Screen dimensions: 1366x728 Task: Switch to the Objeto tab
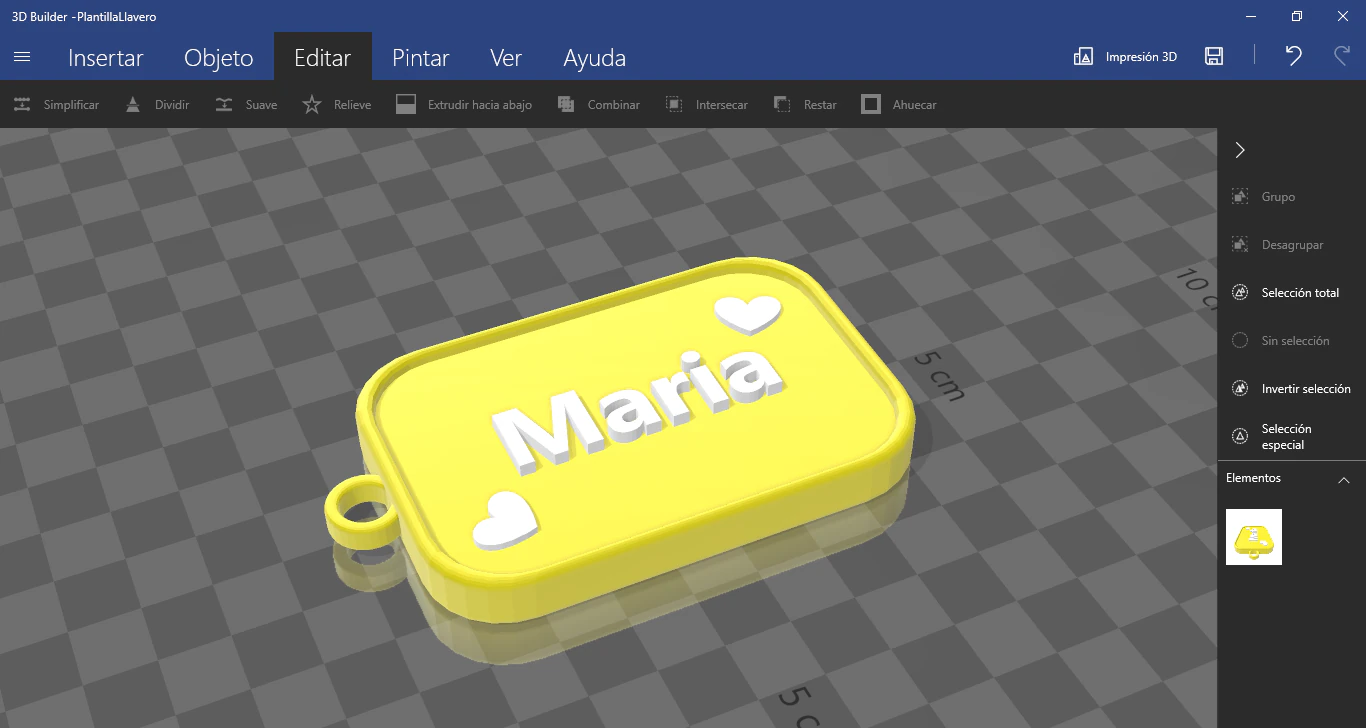coord(219,57)
